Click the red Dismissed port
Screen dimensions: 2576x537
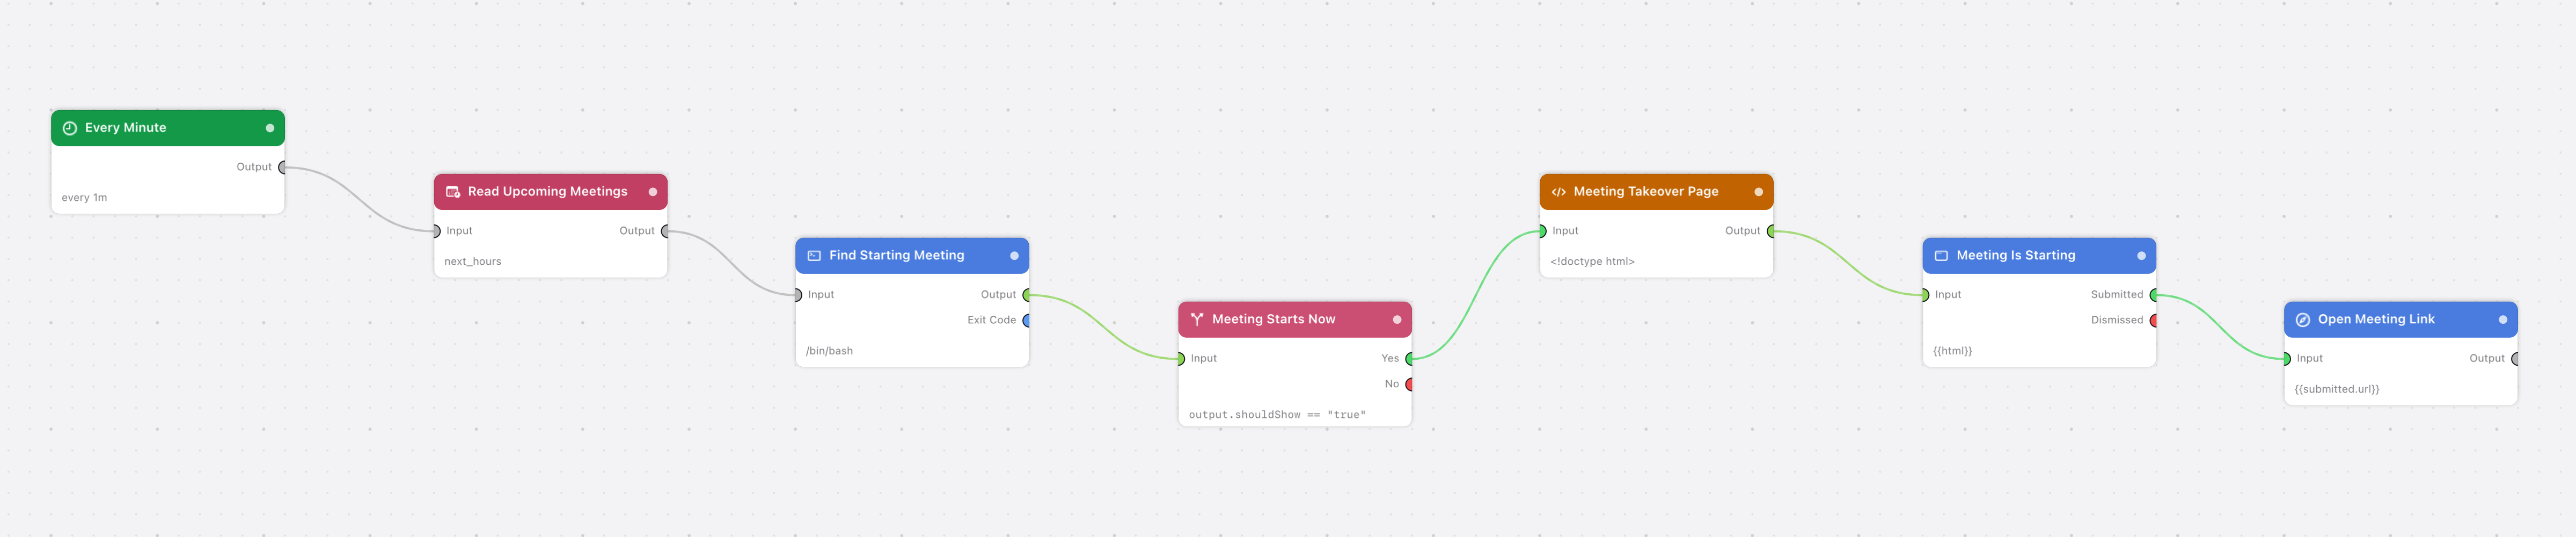tap(2153, 321)
